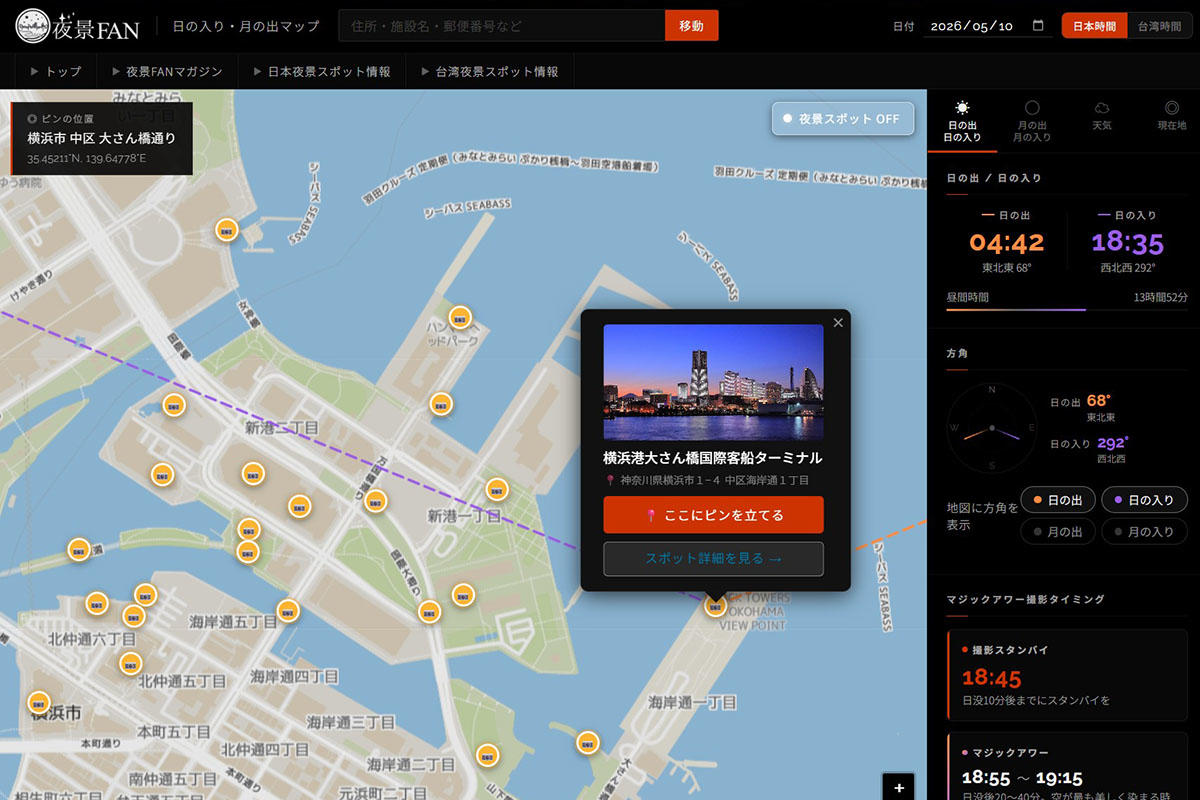This screenshot has height=800, width=1200.
Task: Click the 日の入り time 18:35
Action: coord(1128,242)
